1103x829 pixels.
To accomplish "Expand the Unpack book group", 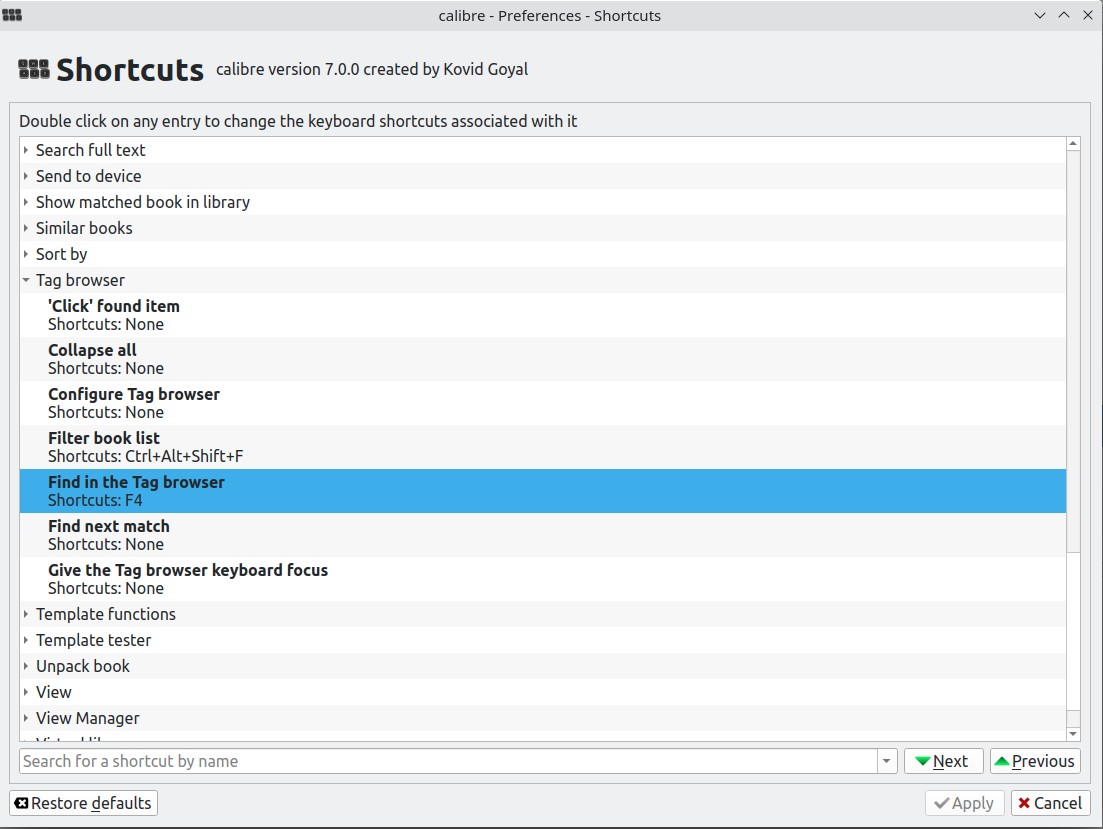I will click(x=25, y=666).
